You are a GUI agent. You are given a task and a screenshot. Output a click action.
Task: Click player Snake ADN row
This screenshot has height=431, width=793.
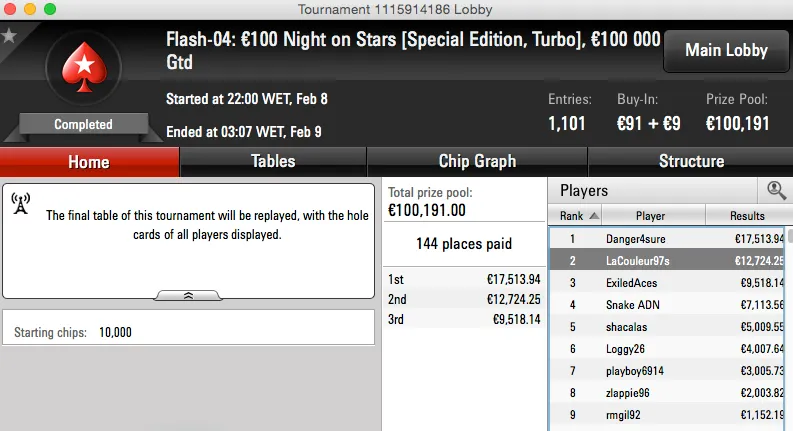[633, 305]
